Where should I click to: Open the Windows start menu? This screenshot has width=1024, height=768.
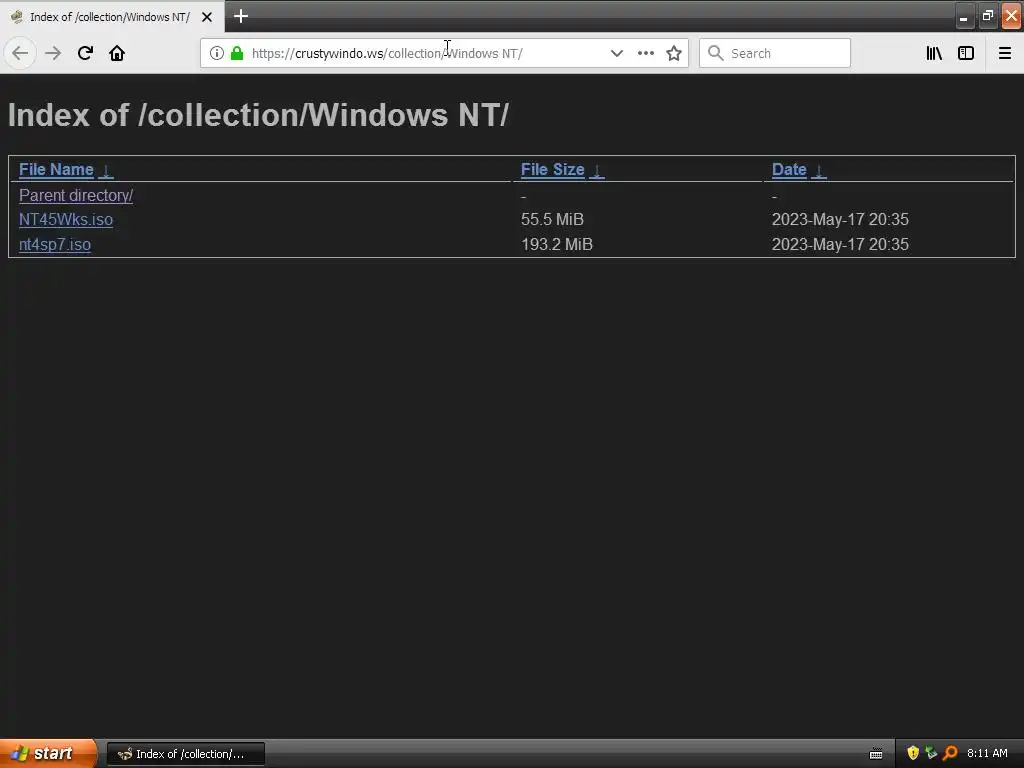click(x=48, y=754)
